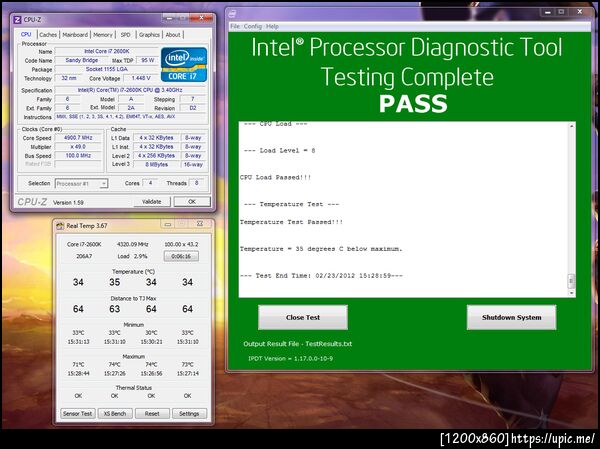Viewport: 600px width, 449px height.
Task: Click the Real Temp title bar icon
Action: 60,226
